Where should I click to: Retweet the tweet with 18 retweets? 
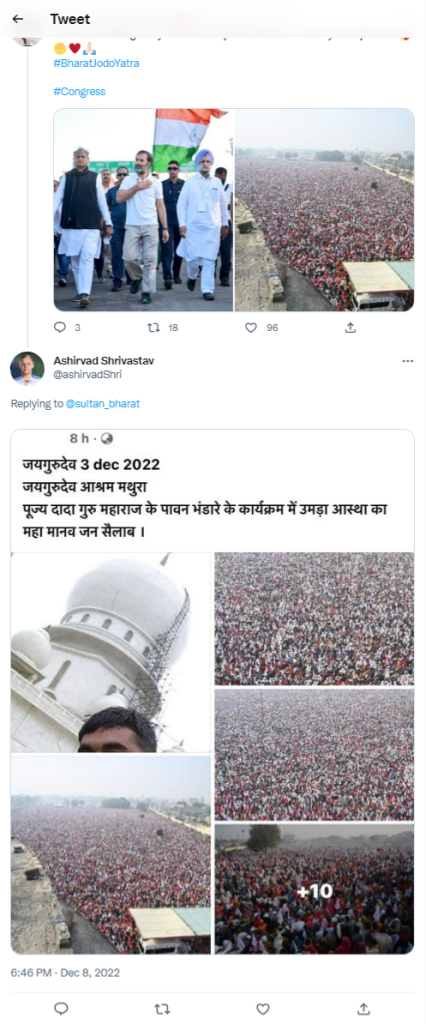point(154,328)
